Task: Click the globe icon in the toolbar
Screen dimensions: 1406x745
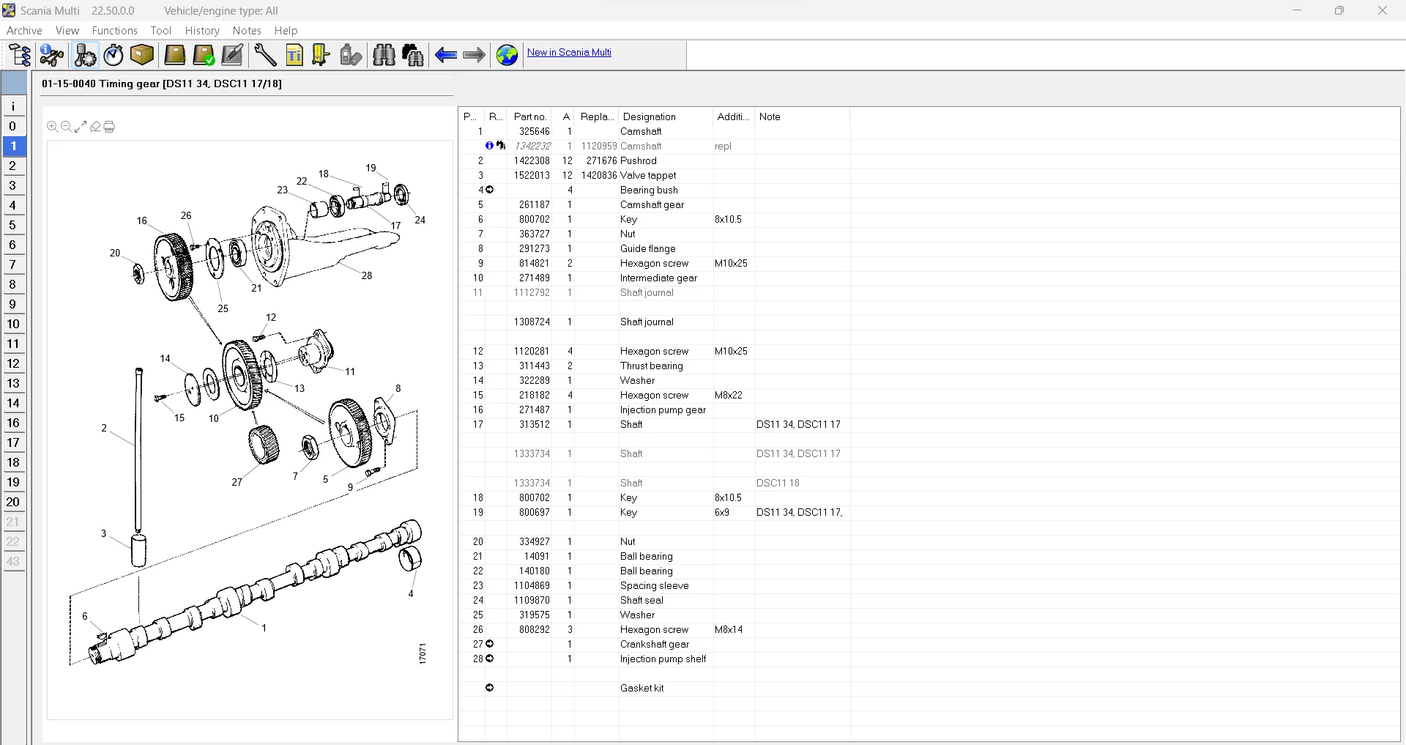Action: [507, 55]
